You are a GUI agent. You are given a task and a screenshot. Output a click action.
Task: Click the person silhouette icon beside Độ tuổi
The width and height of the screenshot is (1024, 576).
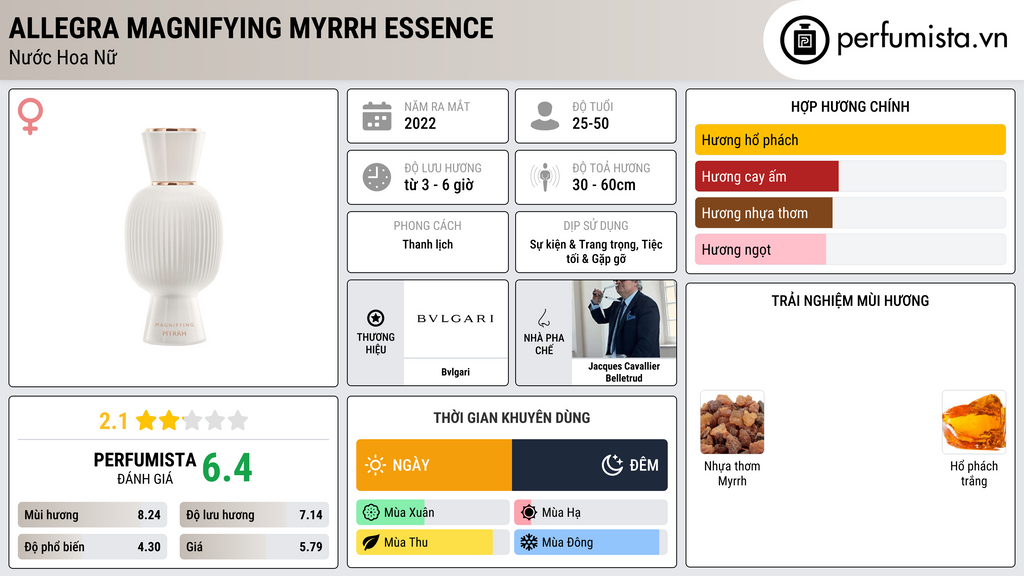545,116
